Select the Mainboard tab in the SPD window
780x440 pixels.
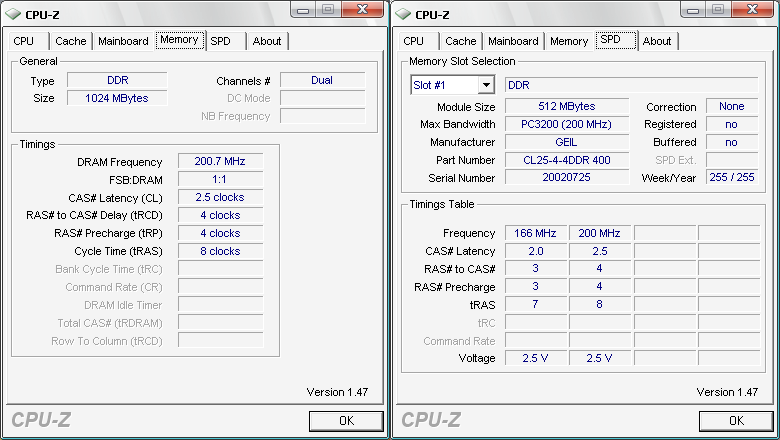point(514,42)
